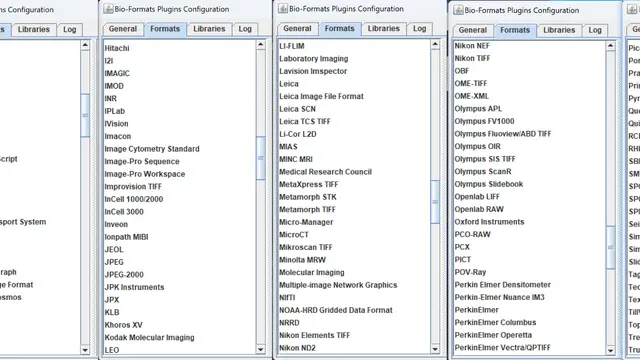This screenshot has width=640, height=360.
Task: Choose Metamorph STK format
Action: tap(308, 197)
